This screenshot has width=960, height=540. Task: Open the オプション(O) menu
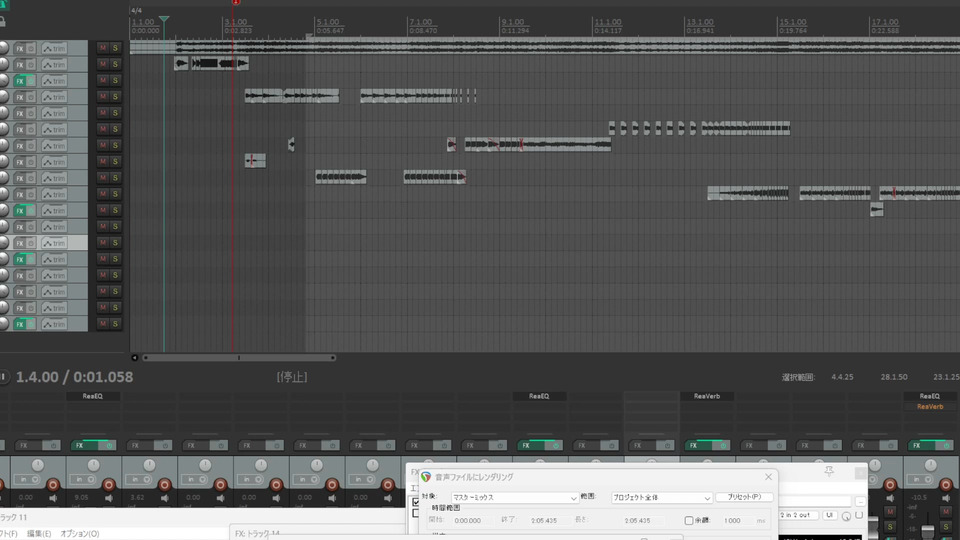(80, 534)
